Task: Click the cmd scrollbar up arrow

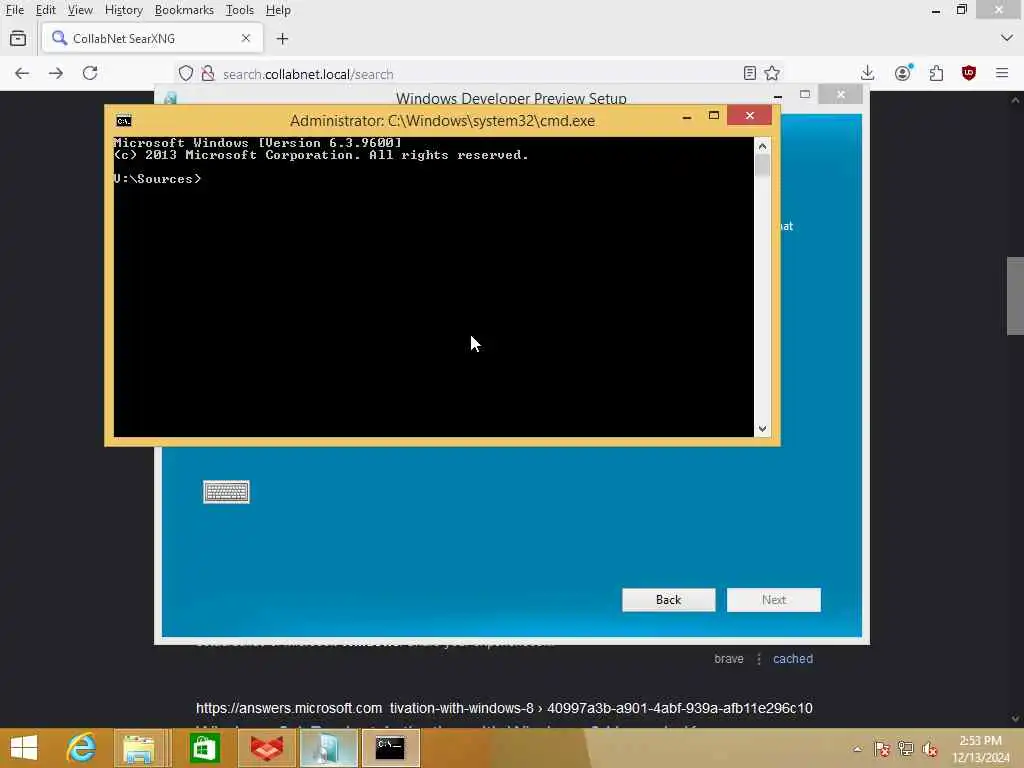Action: (762, 146)
